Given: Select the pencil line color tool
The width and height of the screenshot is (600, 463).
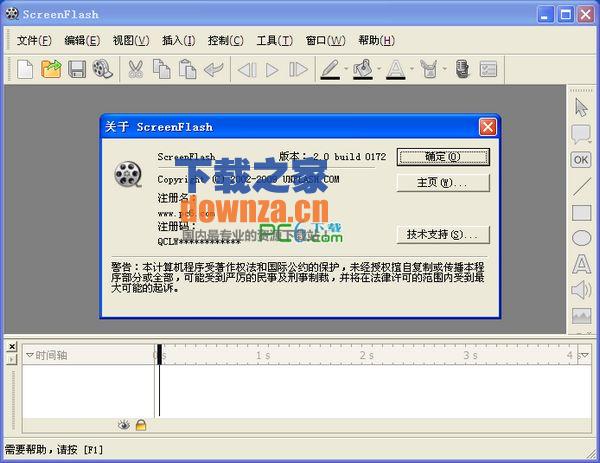Looking at the screenshot, I should click(330, 69).
